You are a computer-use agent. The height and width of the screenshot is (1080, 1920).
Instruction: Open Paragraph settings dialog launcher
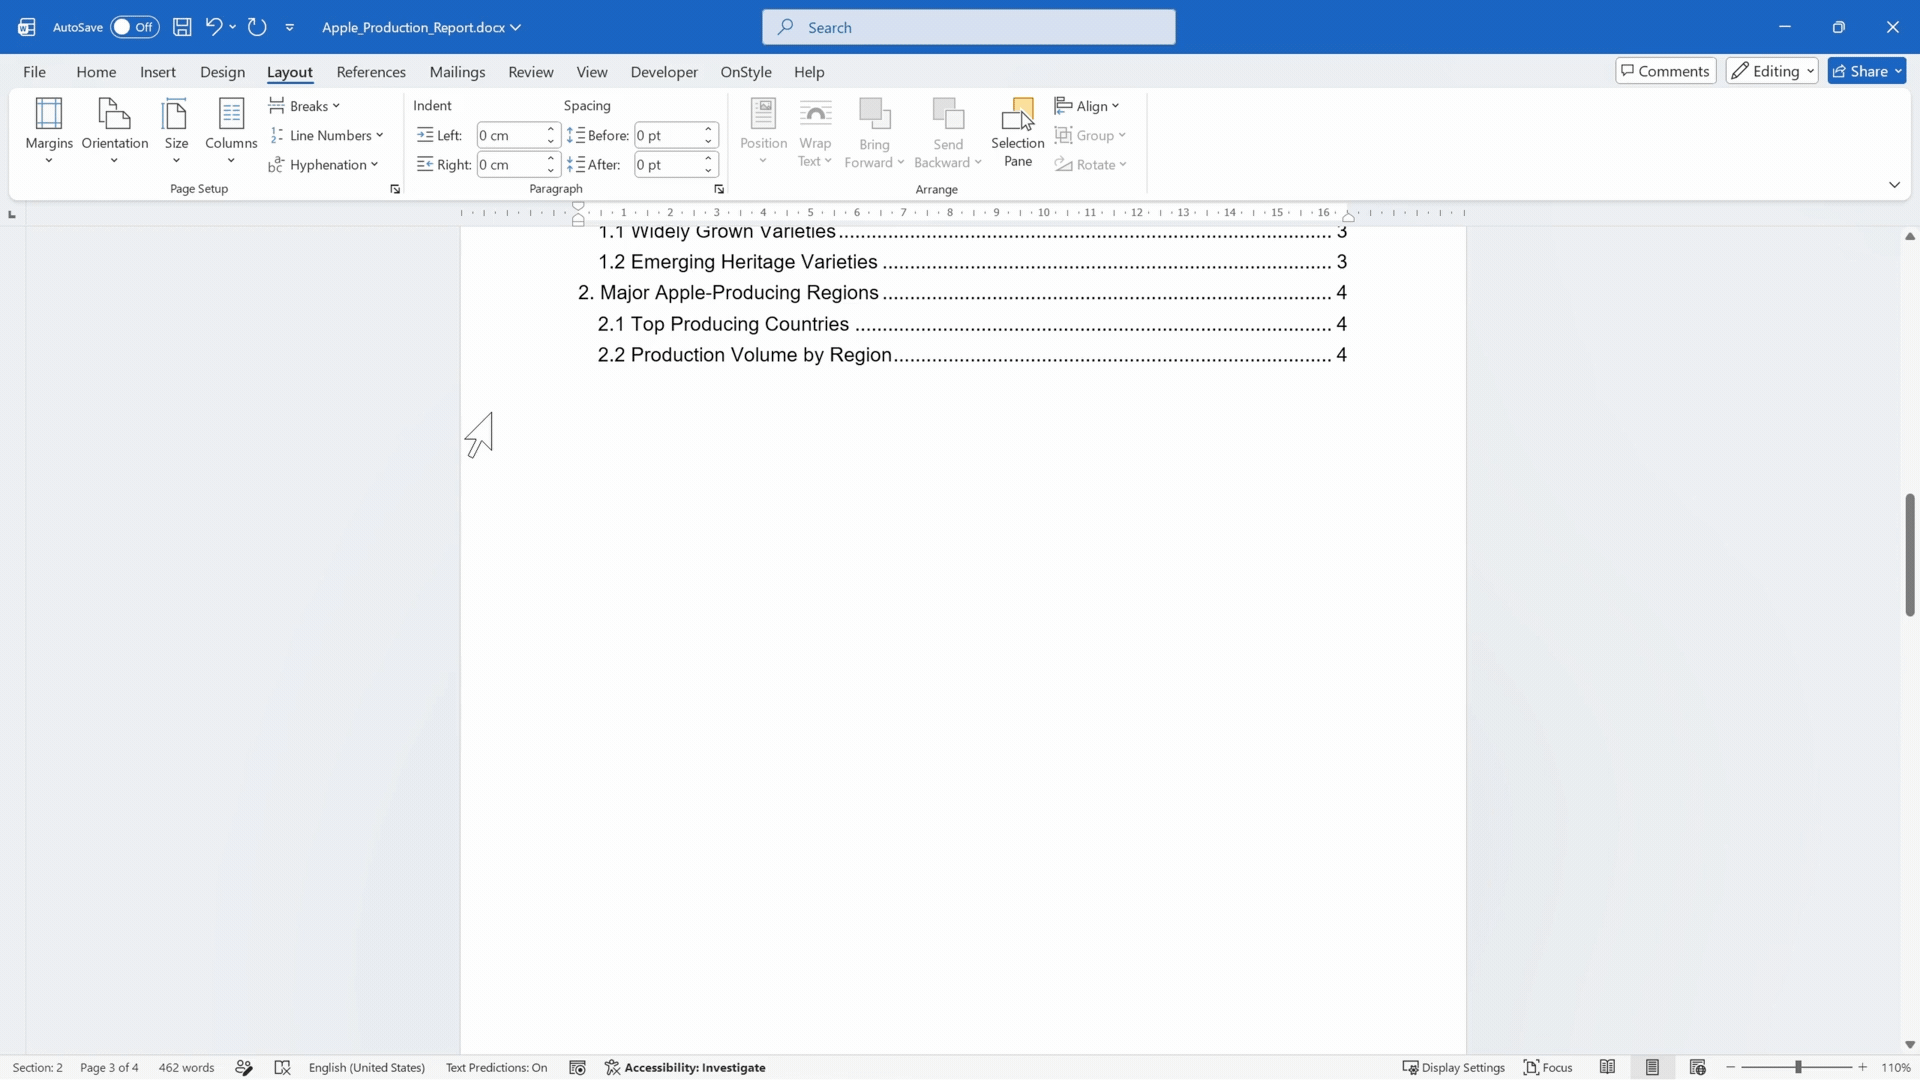[x=719, y=189]
